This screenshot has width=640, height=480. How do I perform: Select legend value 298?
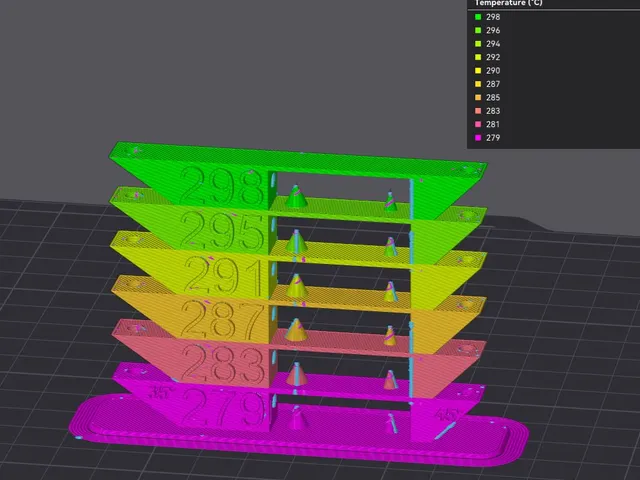pyautogui.click(x=493, y=17)
